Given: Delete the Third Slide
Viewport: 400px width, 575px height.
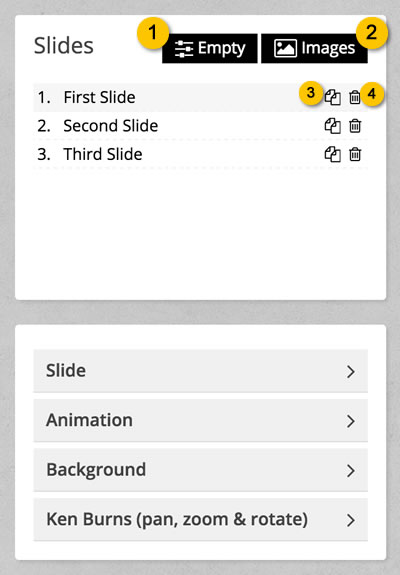Looking at the screenshot, I should pos(355,154).
